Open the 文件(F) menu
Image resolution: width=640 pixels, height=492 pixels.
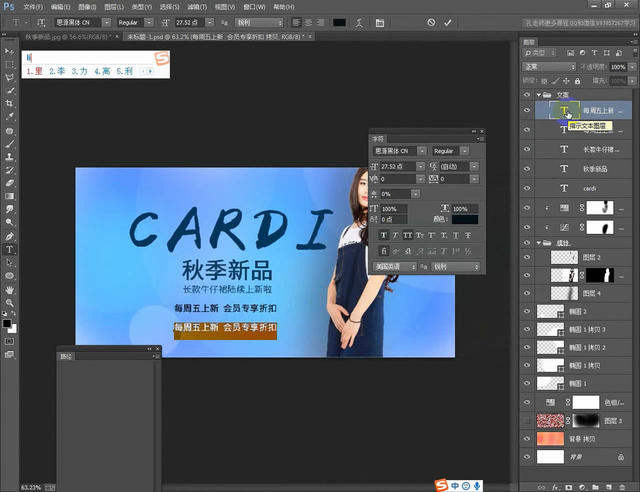coord(33,7)
